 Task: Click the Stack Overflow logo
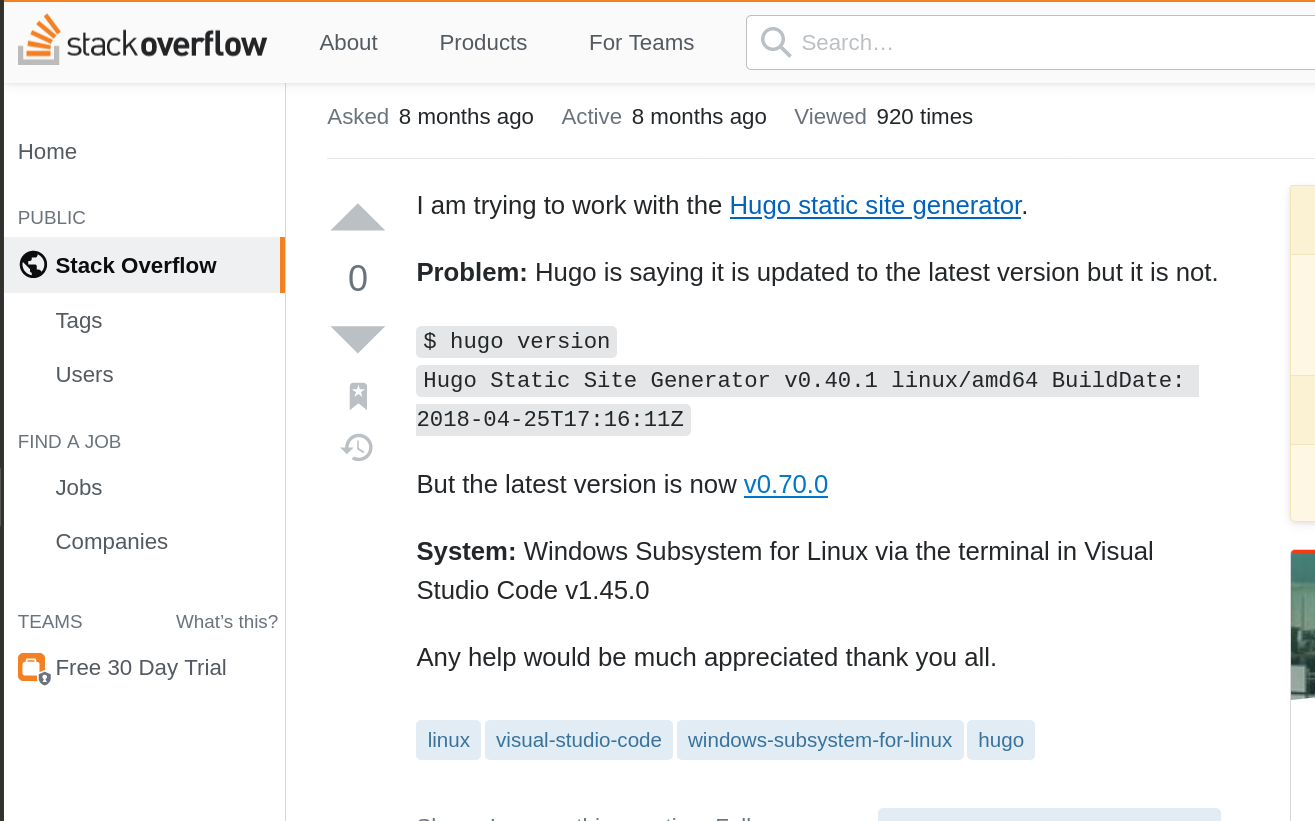[x=142, y=42]
